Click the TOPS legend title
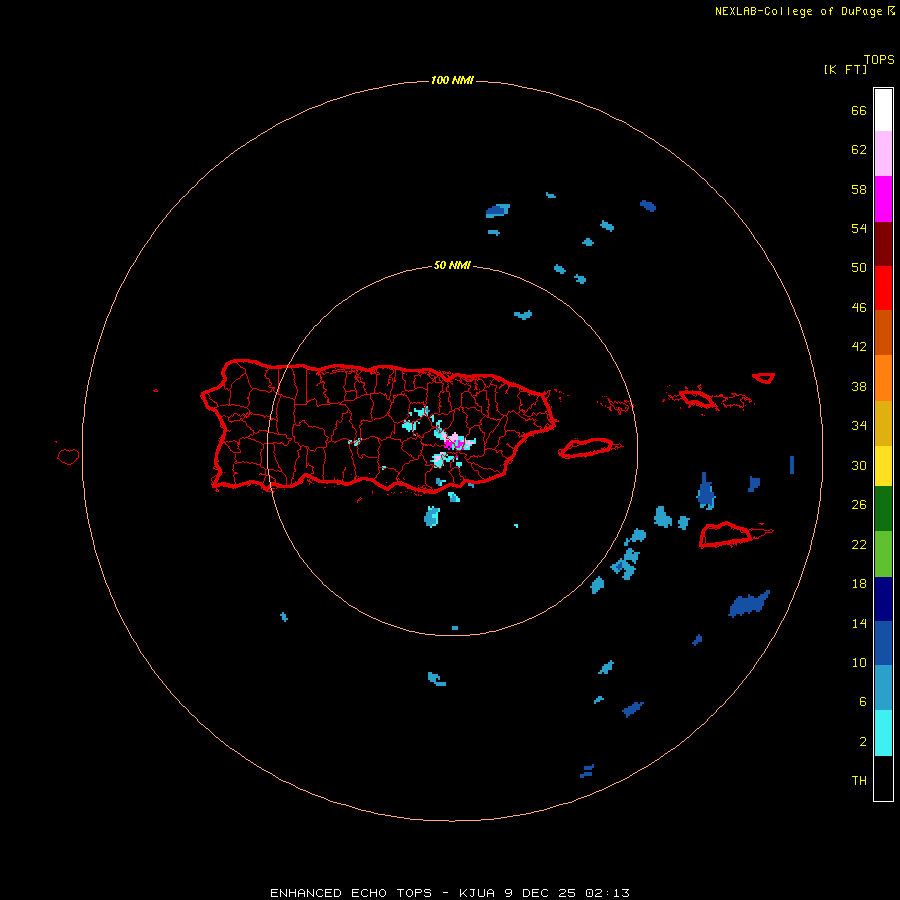The height and width of the screenshot is (900, 900). click(879, 59)
